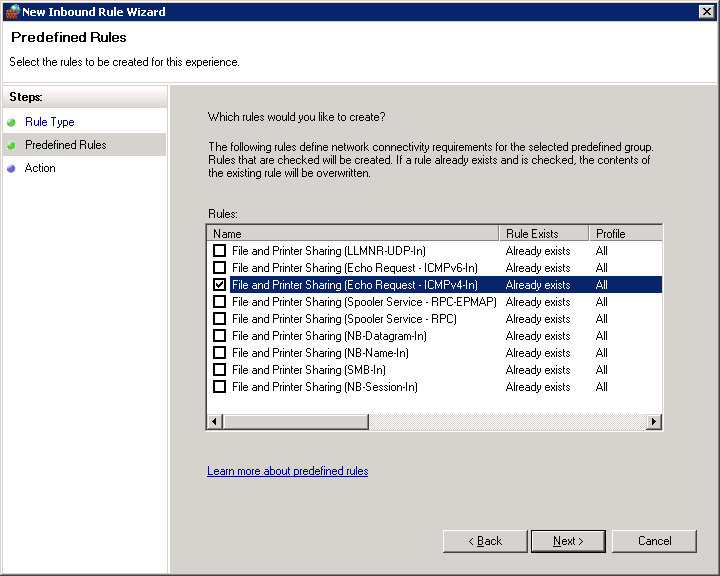Click the scroll left arrow in rules list
720x576 pixels.
[x=214, y=421]
